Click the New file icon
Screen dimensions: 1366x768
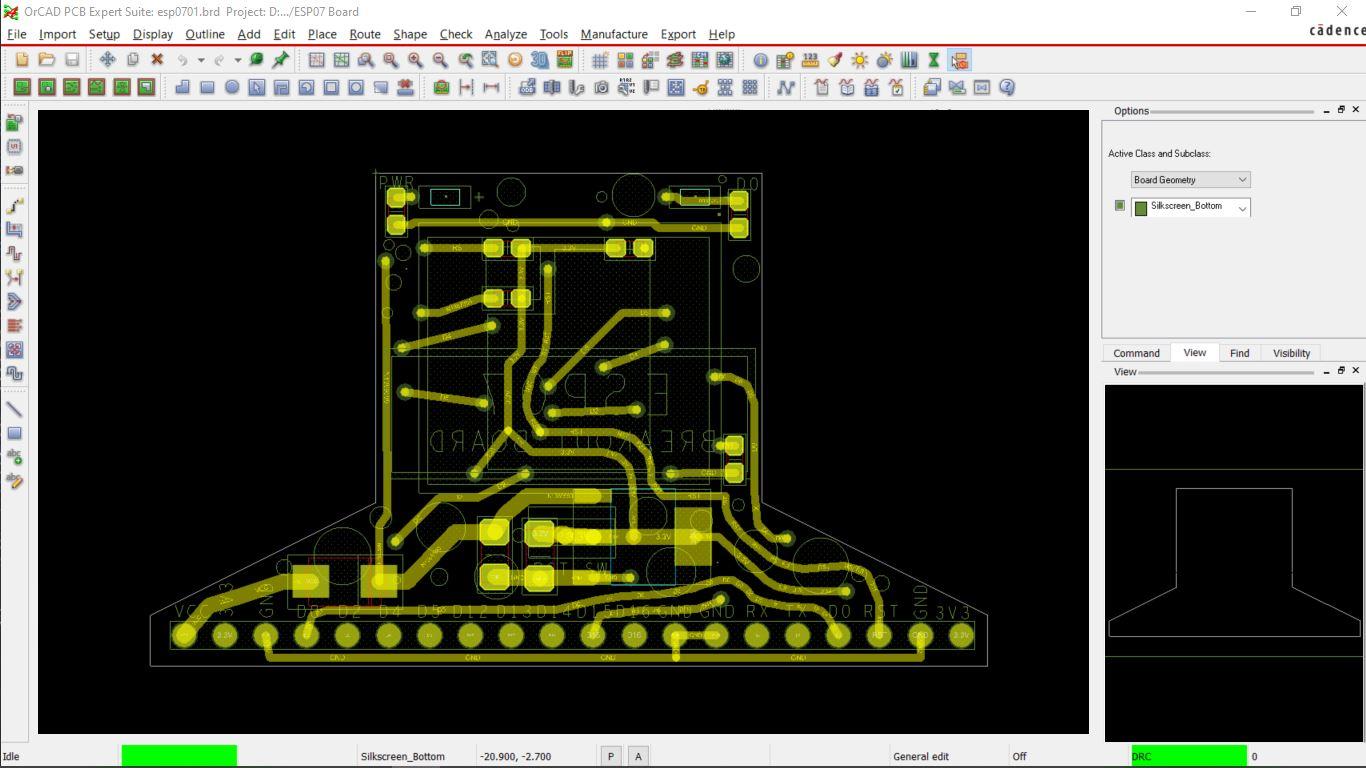[22, 60]
